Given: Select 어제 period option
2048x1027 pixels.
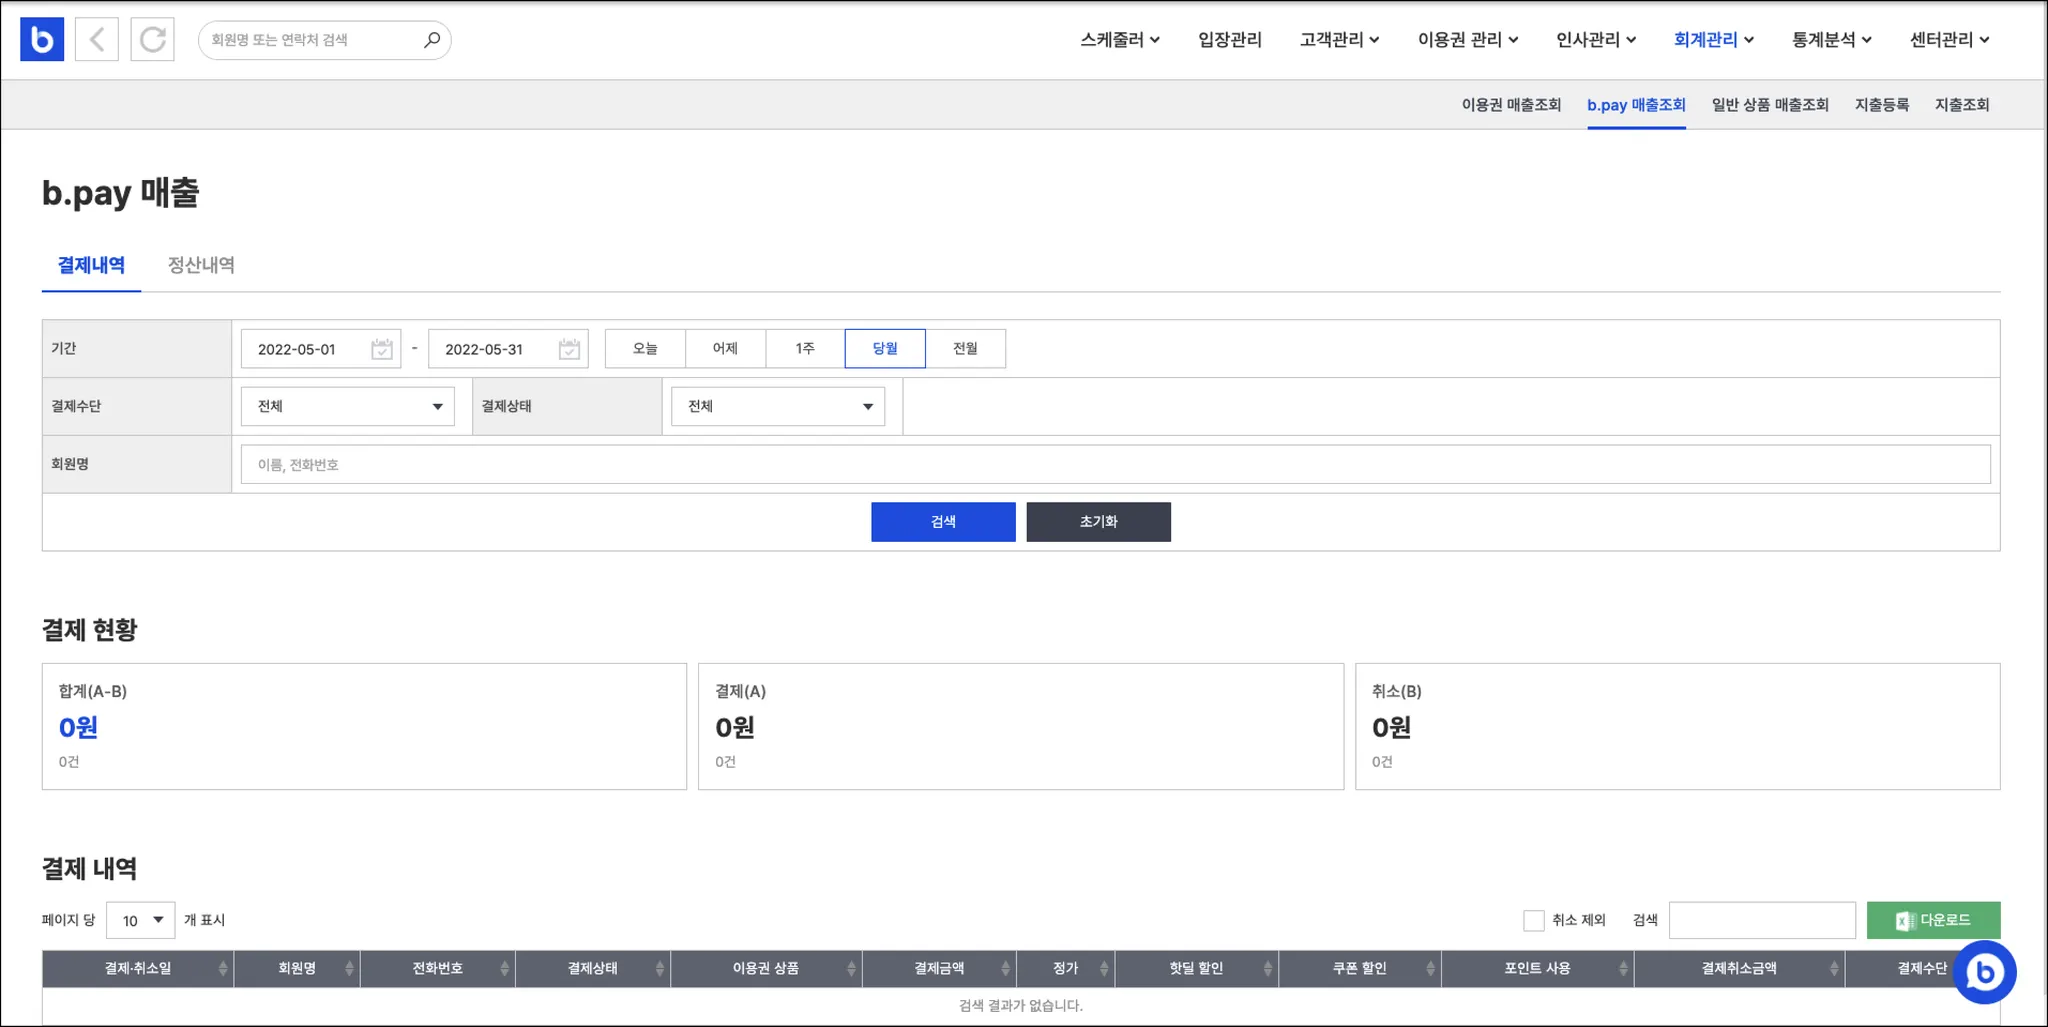Looking at the screenshot, I should pos(725,349).
